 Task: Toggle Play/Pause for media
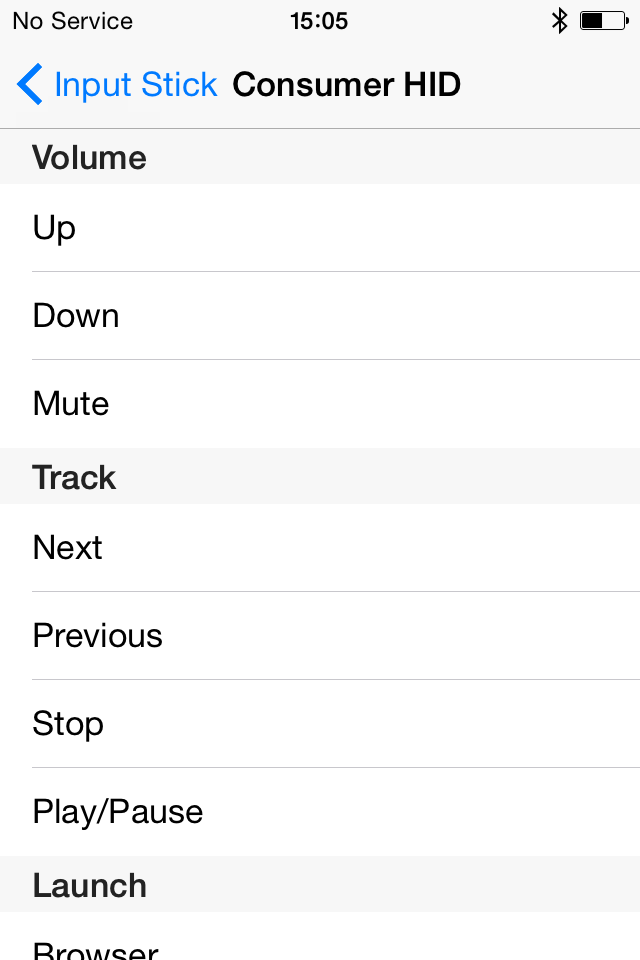point(320,811)
